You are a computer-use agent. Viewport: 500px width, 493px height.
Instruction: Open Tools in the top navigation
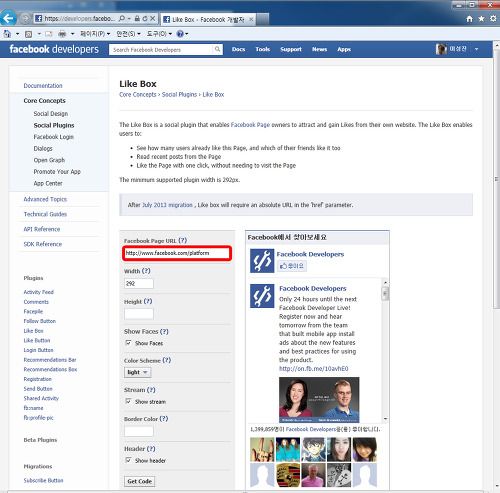(263, 49)
